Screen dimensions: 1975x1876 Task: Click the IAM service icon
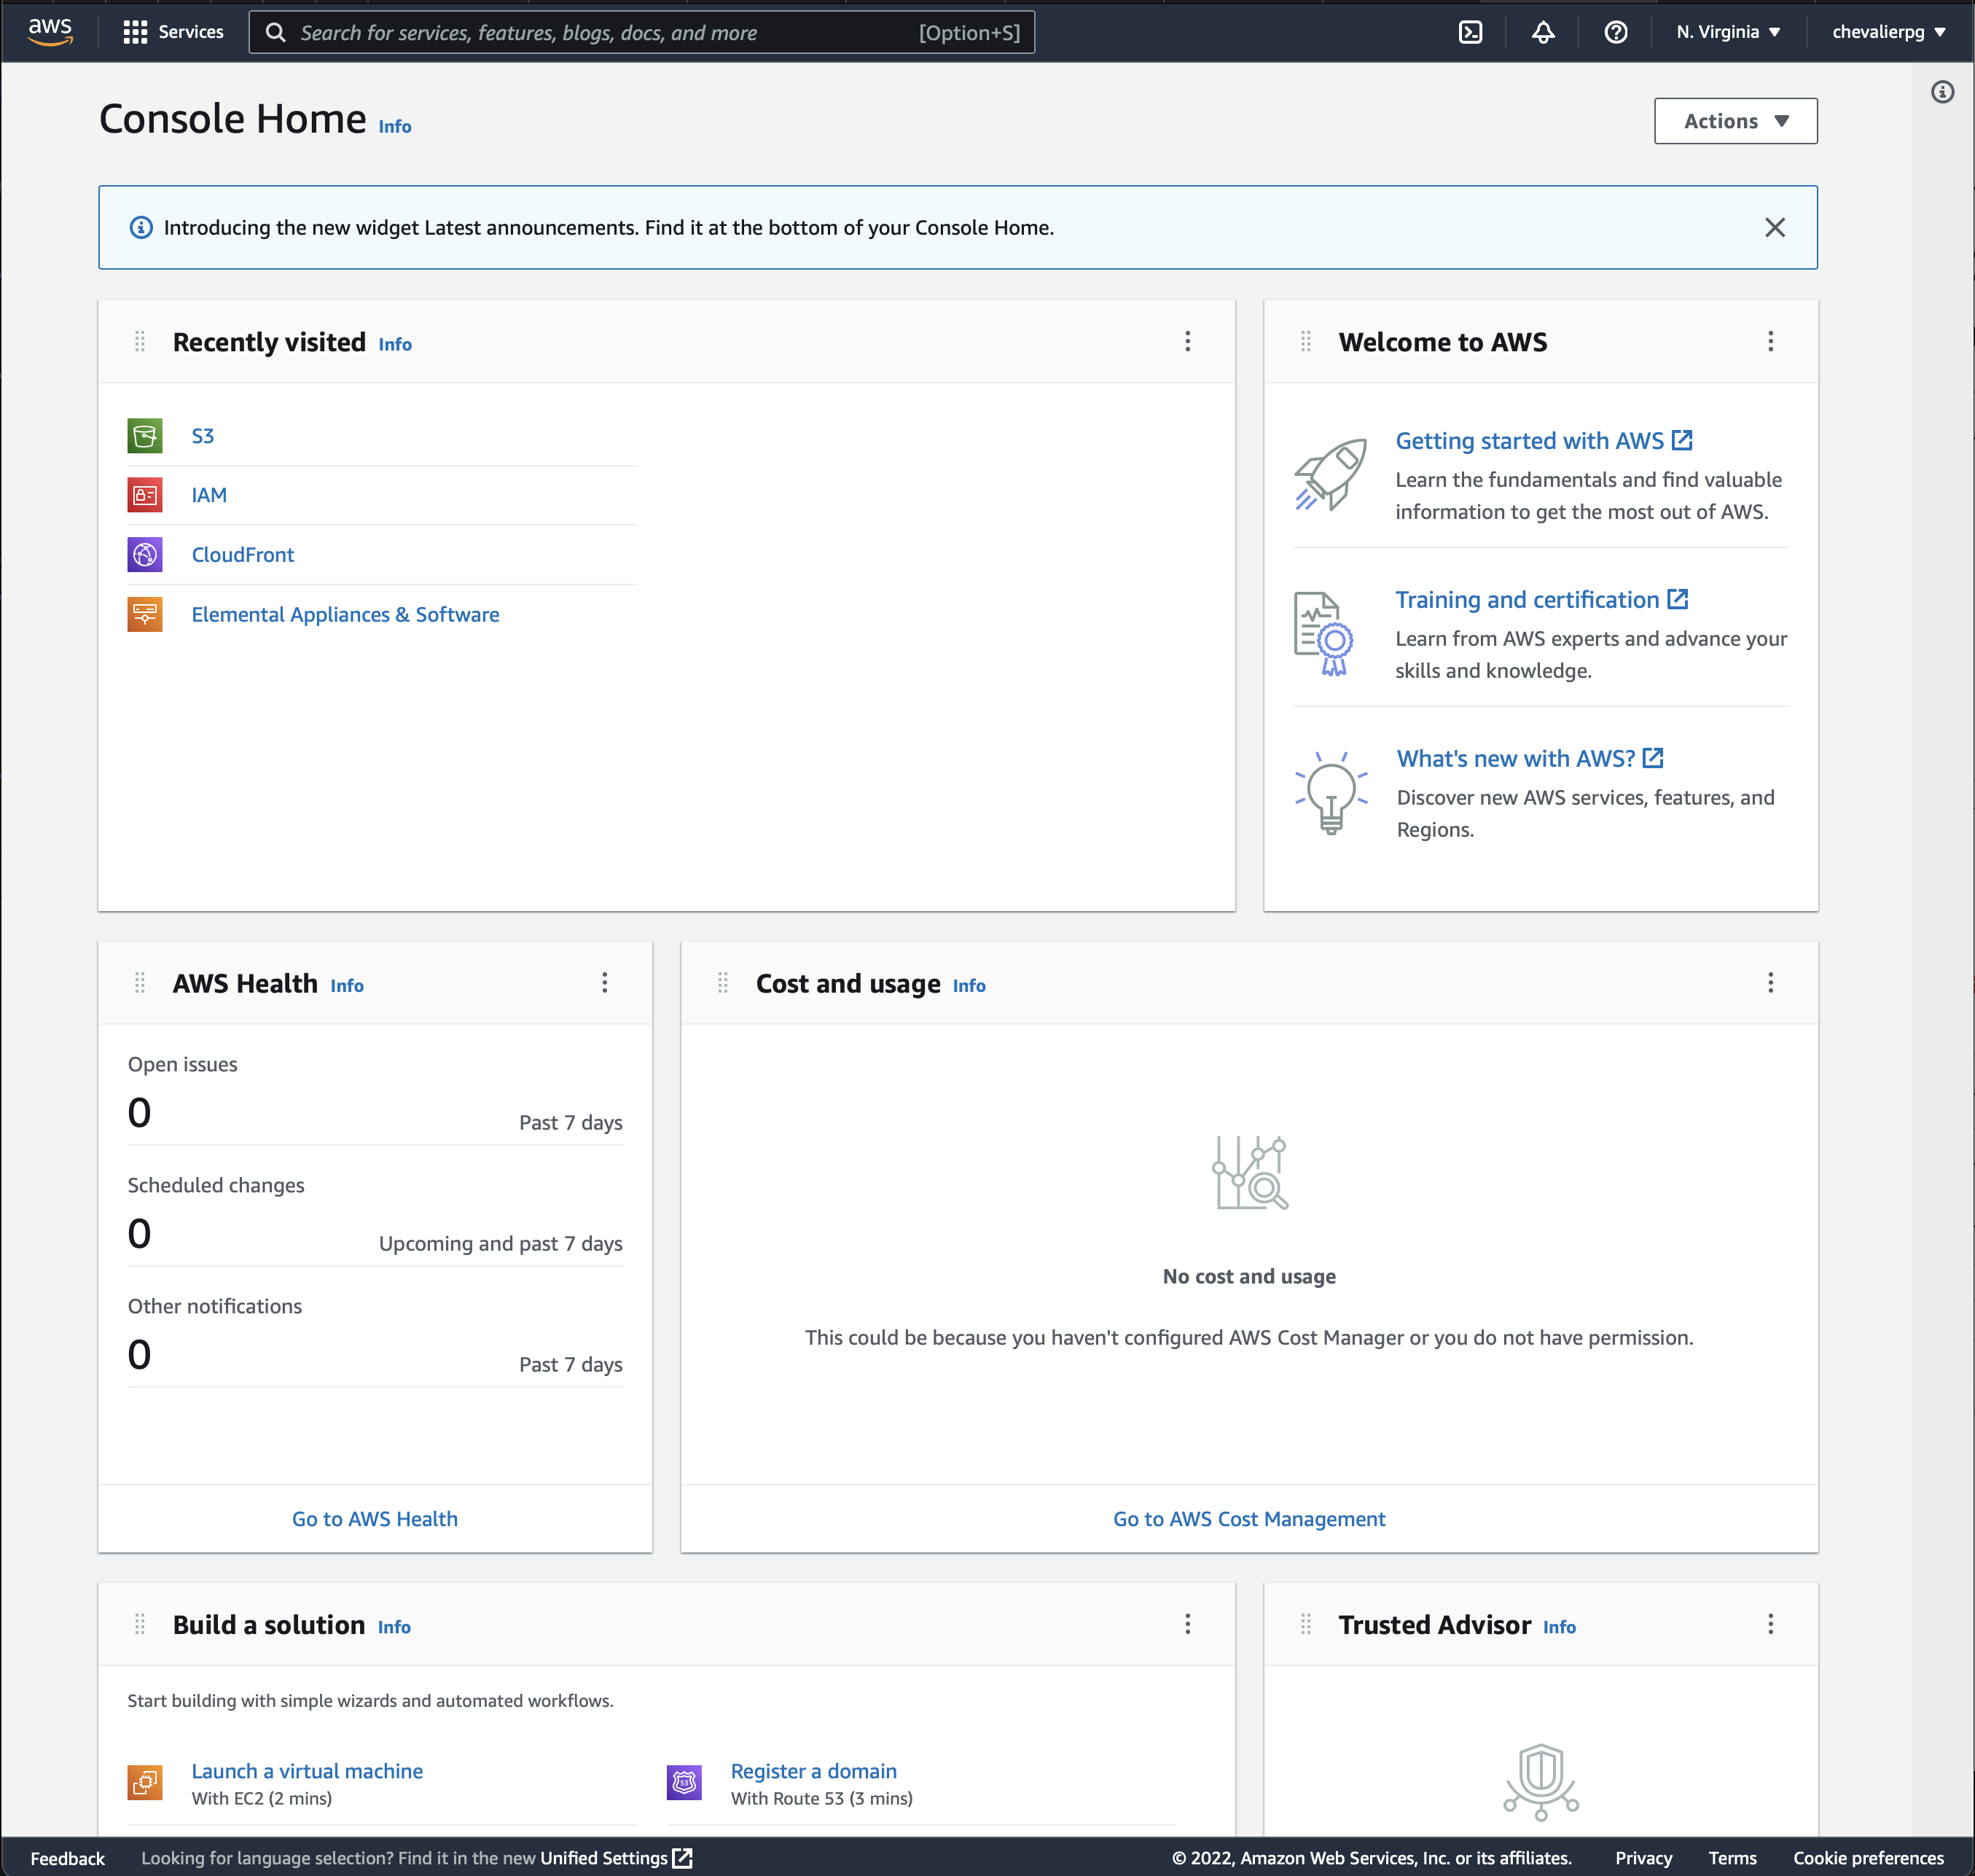(145, 495)
